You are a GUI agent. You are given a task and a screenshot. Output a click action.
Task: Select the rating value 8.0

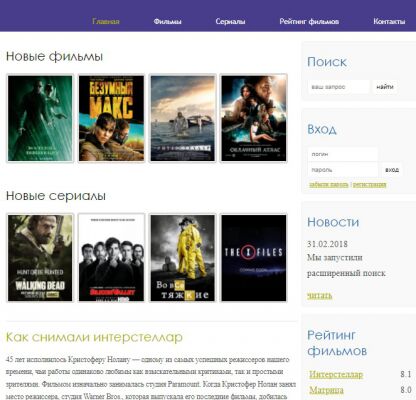click(406, 390)
